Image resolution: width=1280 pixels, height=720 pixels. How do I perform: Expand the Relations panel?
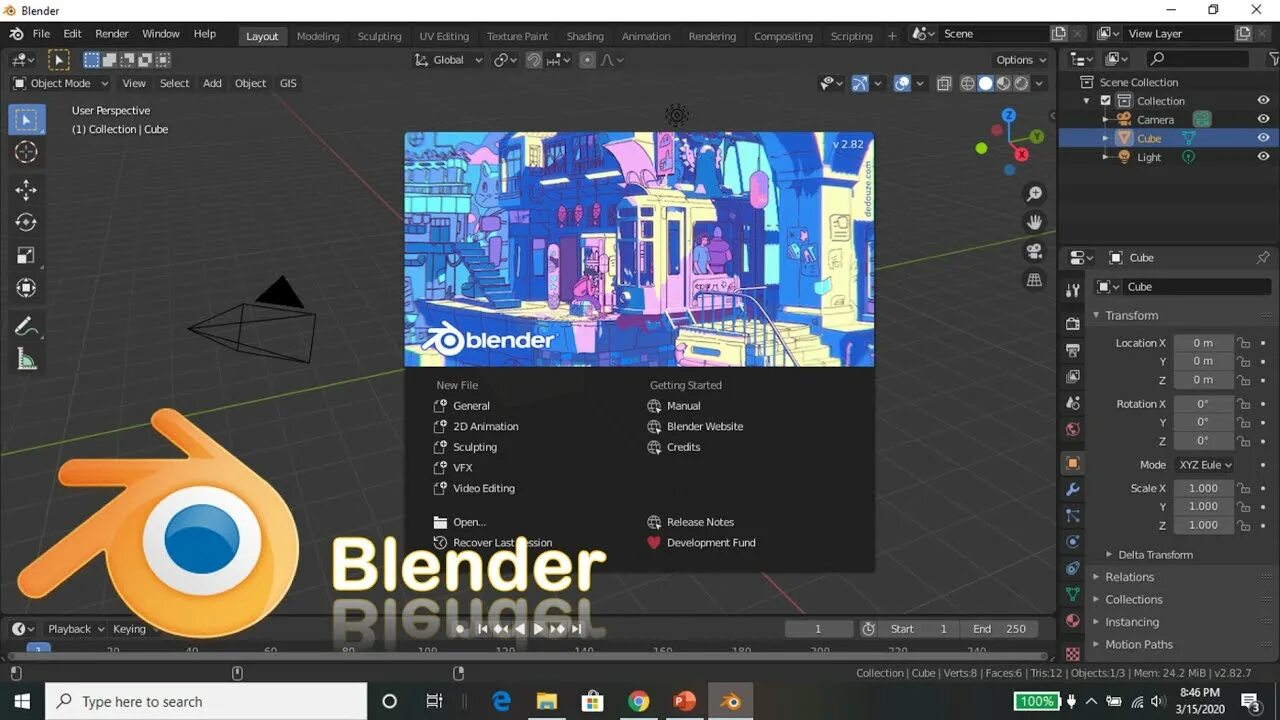pyautogui.click(x=1129, y=577)
